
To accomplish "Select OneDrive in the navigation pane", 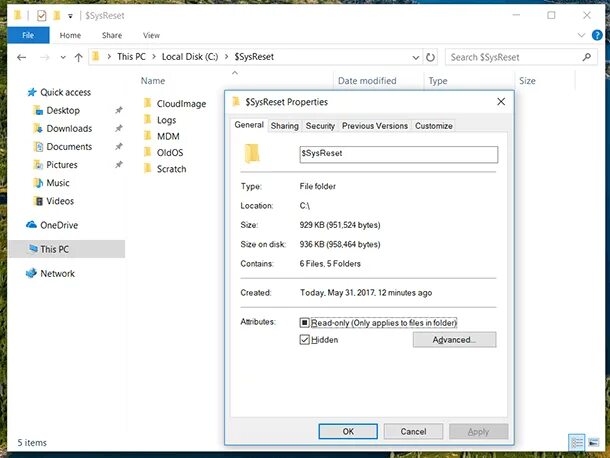I will coord(59,225).
